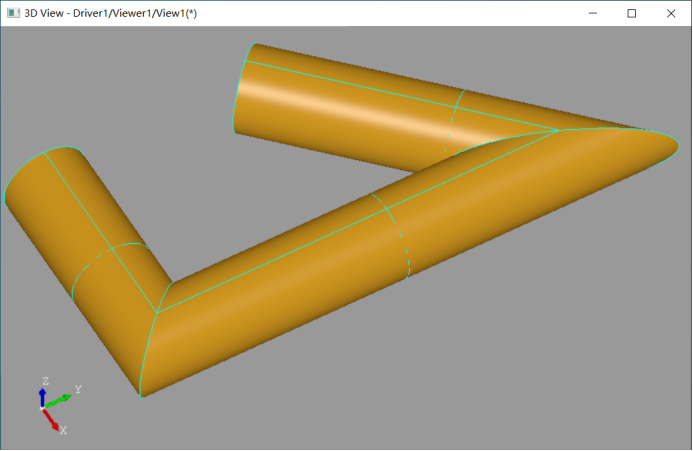
Task: Click the green Y axis arrow
Action: coord(58,401)
